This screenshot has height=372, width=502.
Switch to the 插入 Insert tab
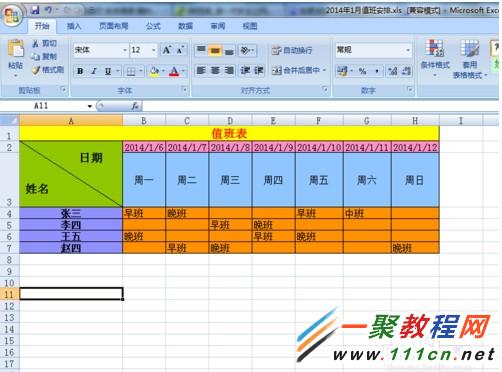[74, 26]
